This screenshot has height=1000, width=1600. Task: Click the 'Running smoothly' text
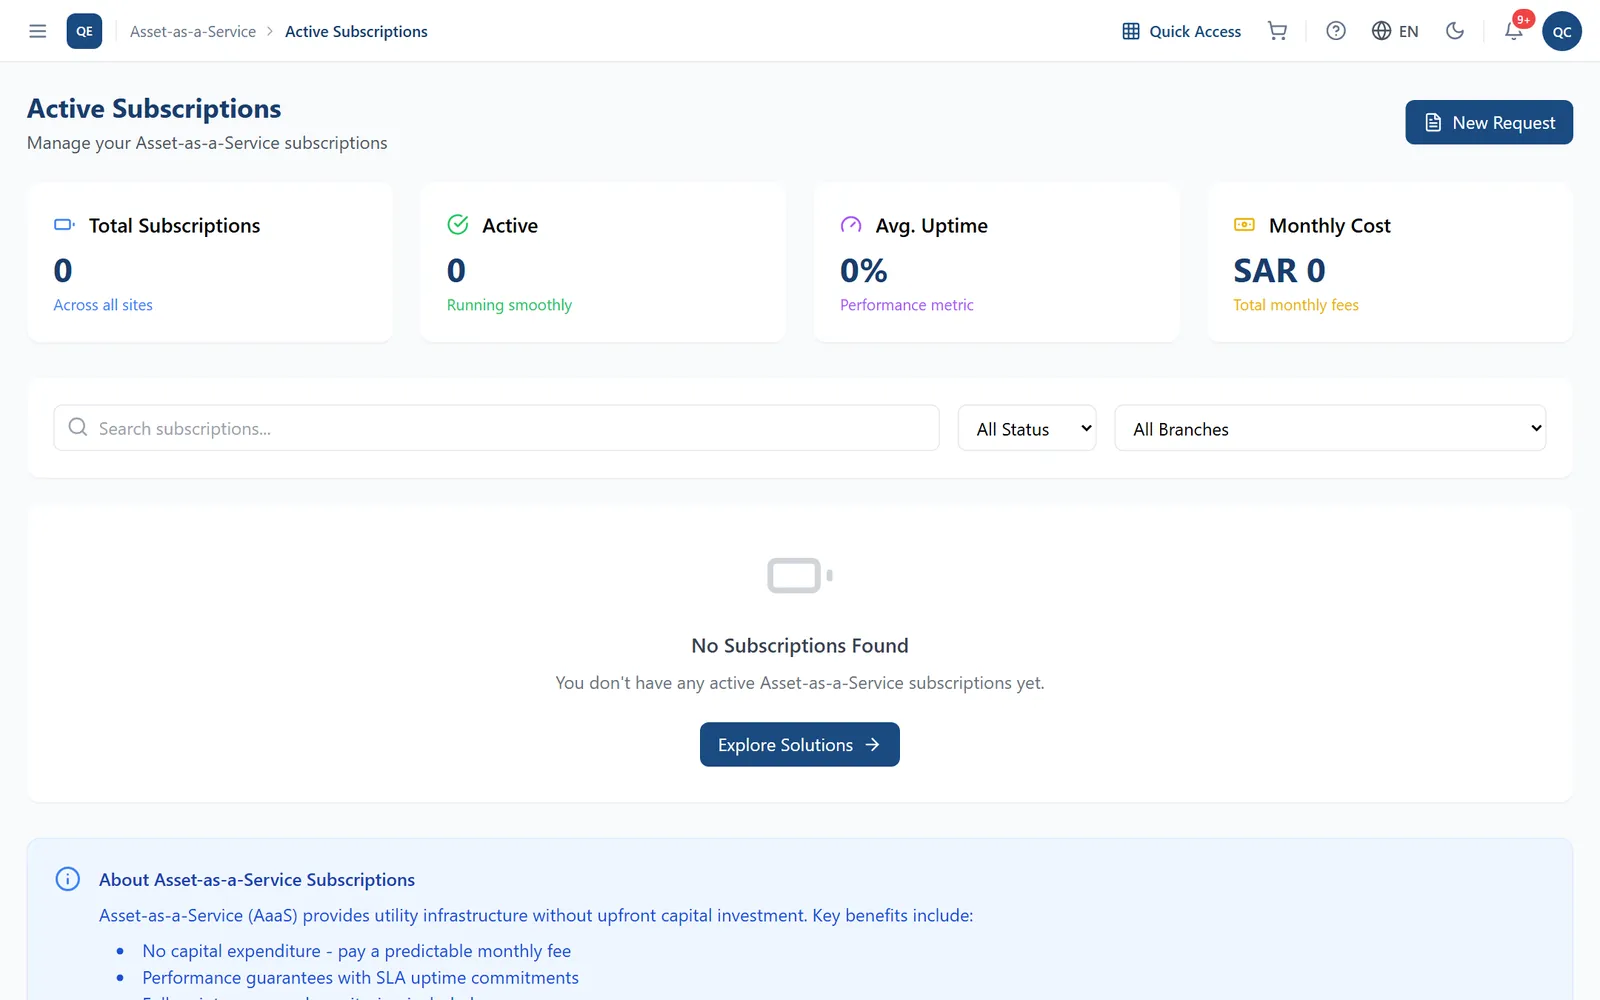509,305
